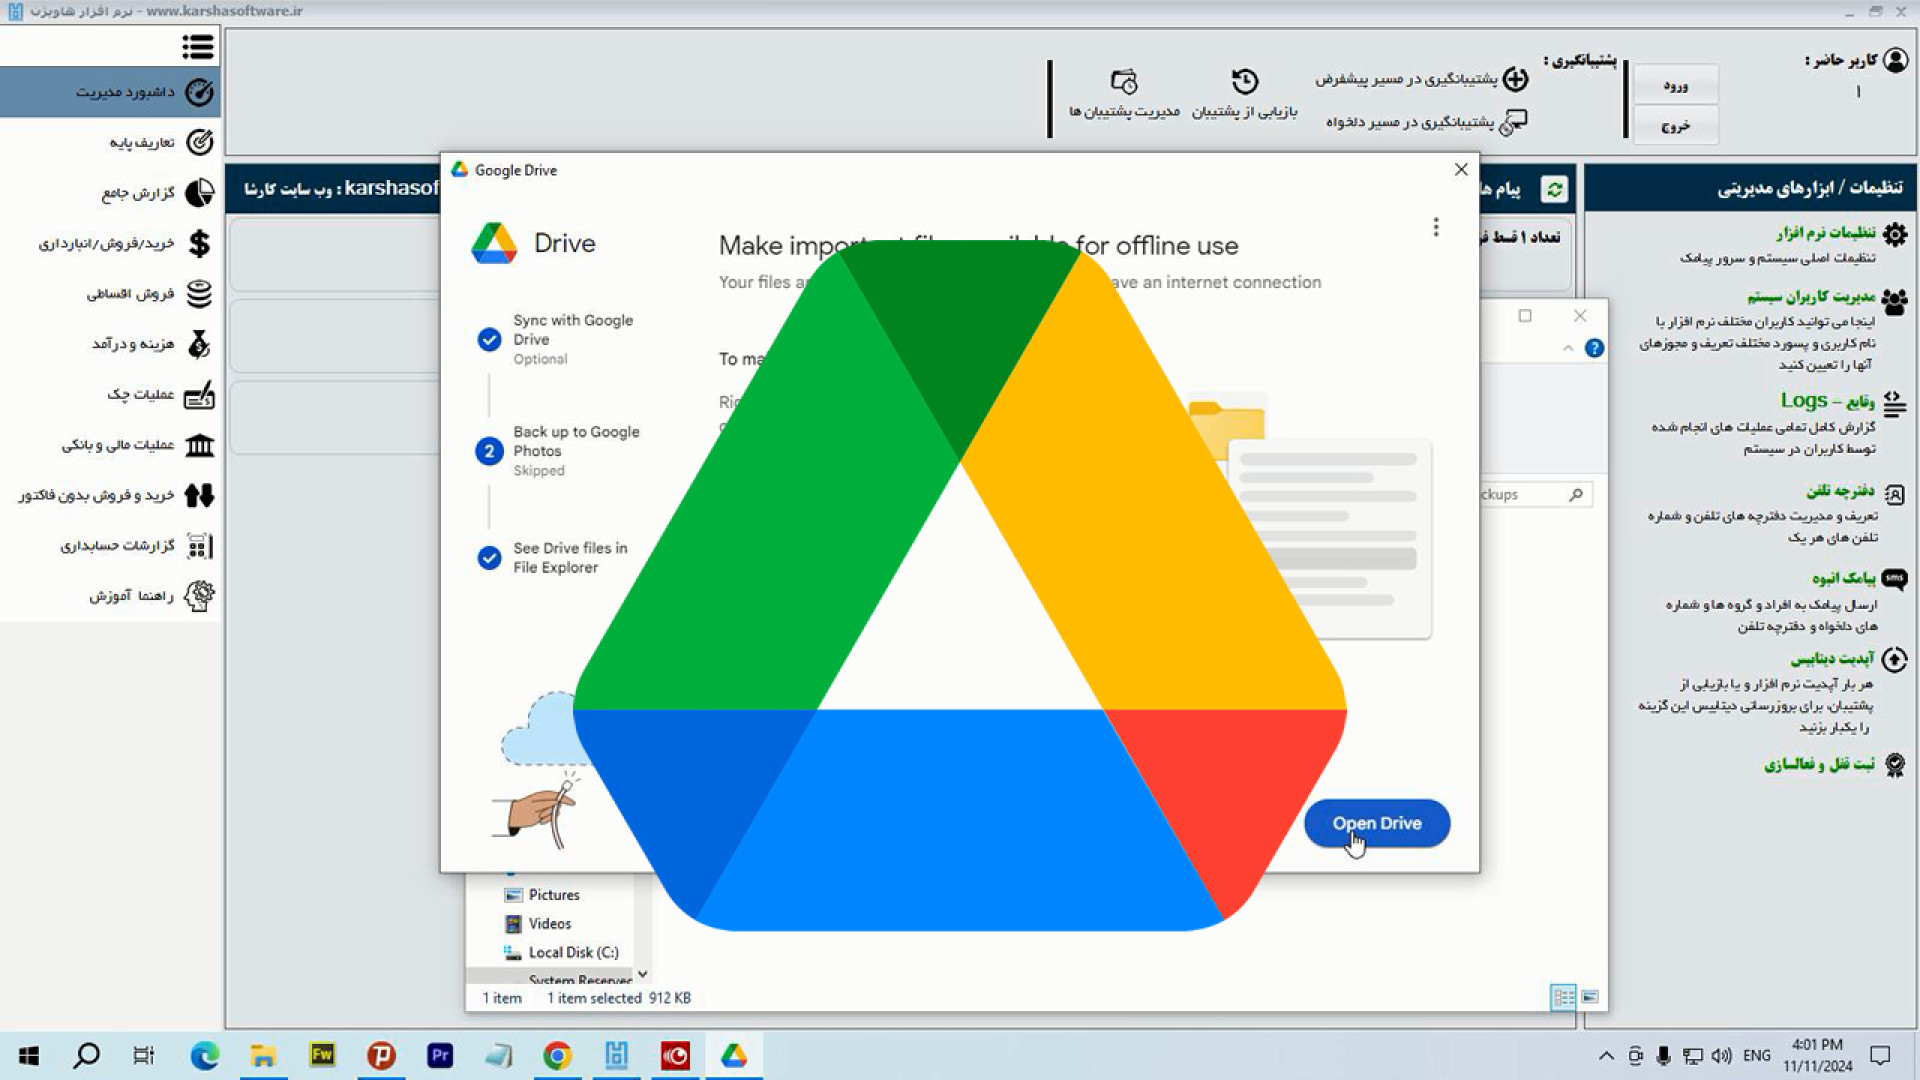The image size is (1920, 1080).
Task: Open software settings gear (تنظیمات نرم افزار)
Action: coord(1895,234)
